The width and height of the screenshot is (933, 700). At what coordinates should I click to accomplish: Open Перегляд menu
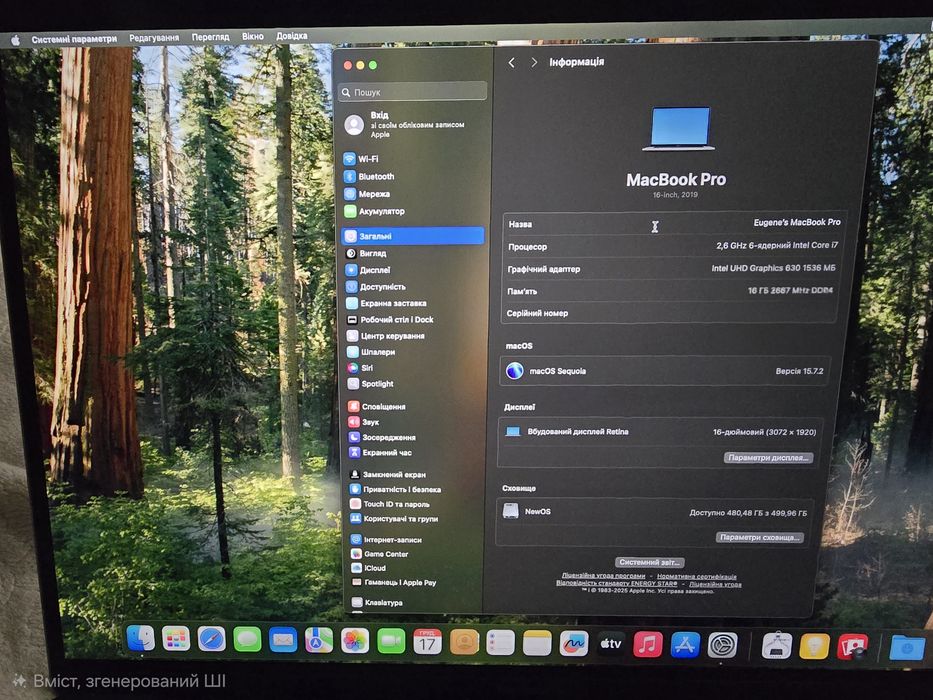[x=210, y=37]
